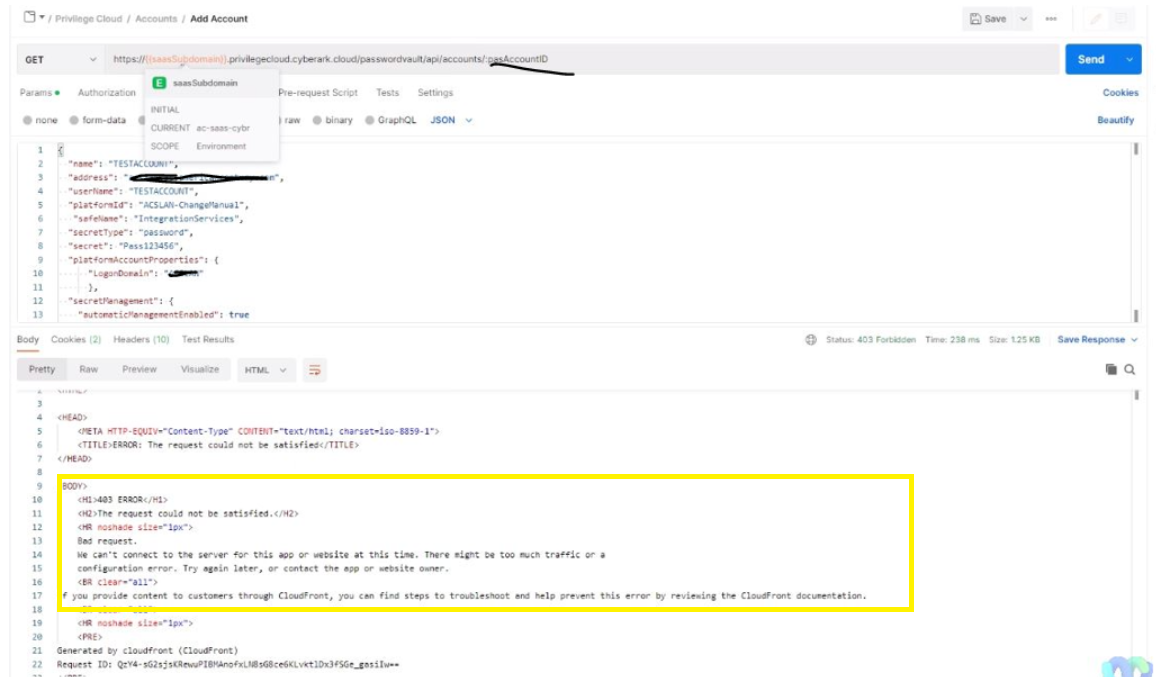
Task: Open the JSON body format dropdown
Action: 451,120
